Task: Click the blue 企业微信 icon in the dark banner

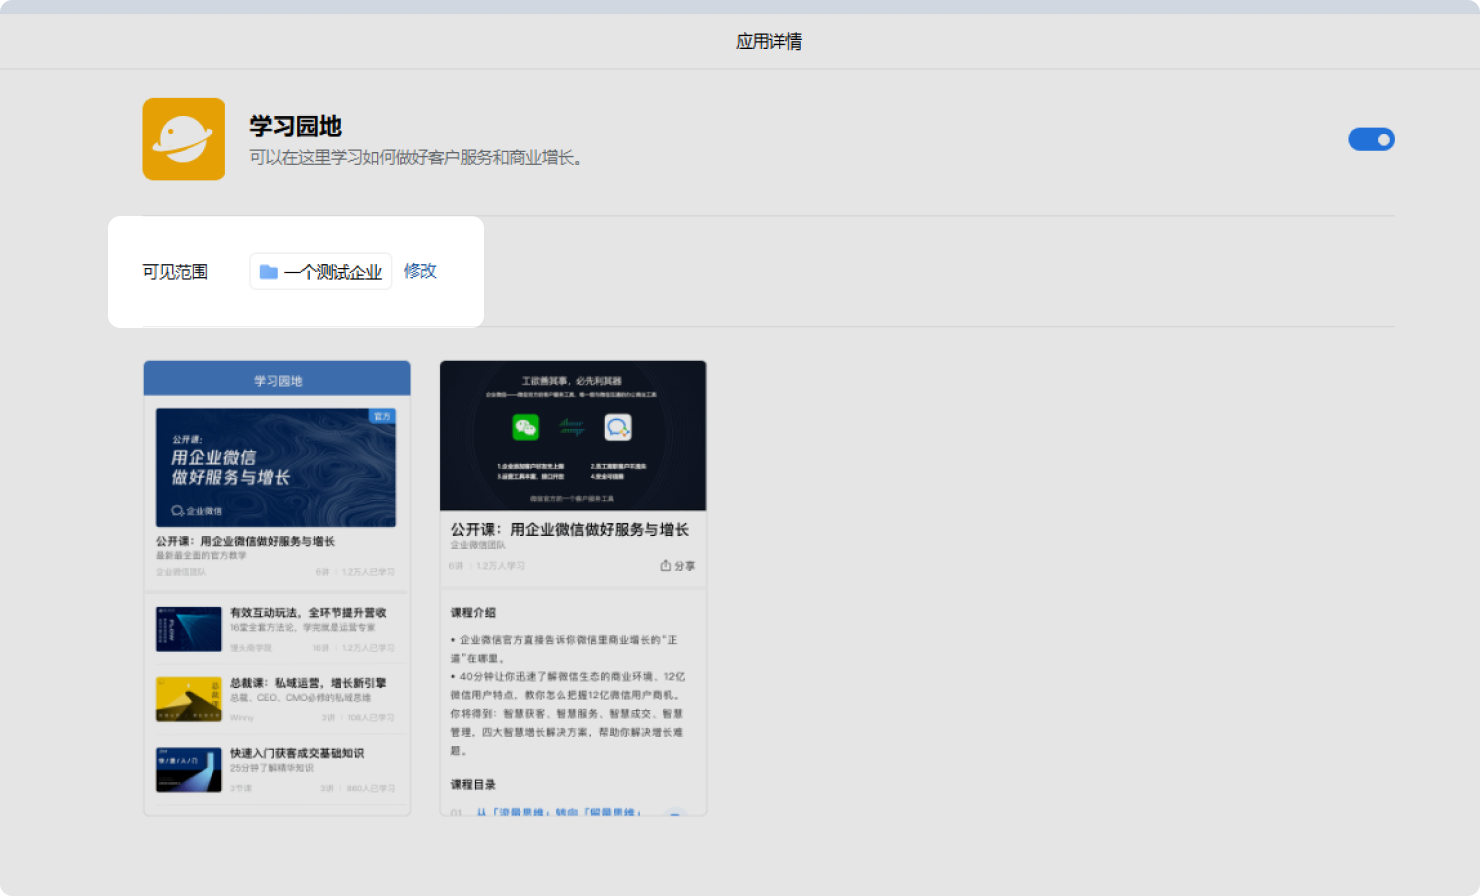Action: (x=618, y=427)
